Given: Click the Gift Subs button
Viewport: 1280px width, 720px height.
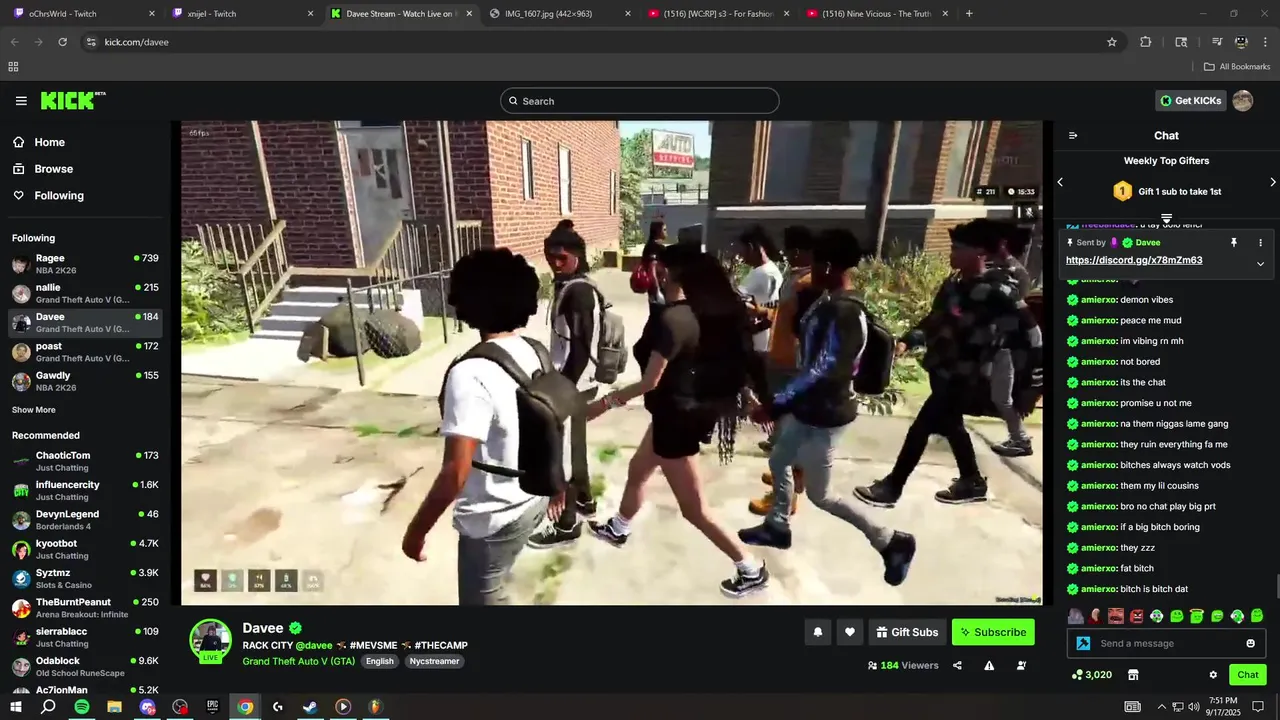Looking at the screenshot, I should [907, 632].
